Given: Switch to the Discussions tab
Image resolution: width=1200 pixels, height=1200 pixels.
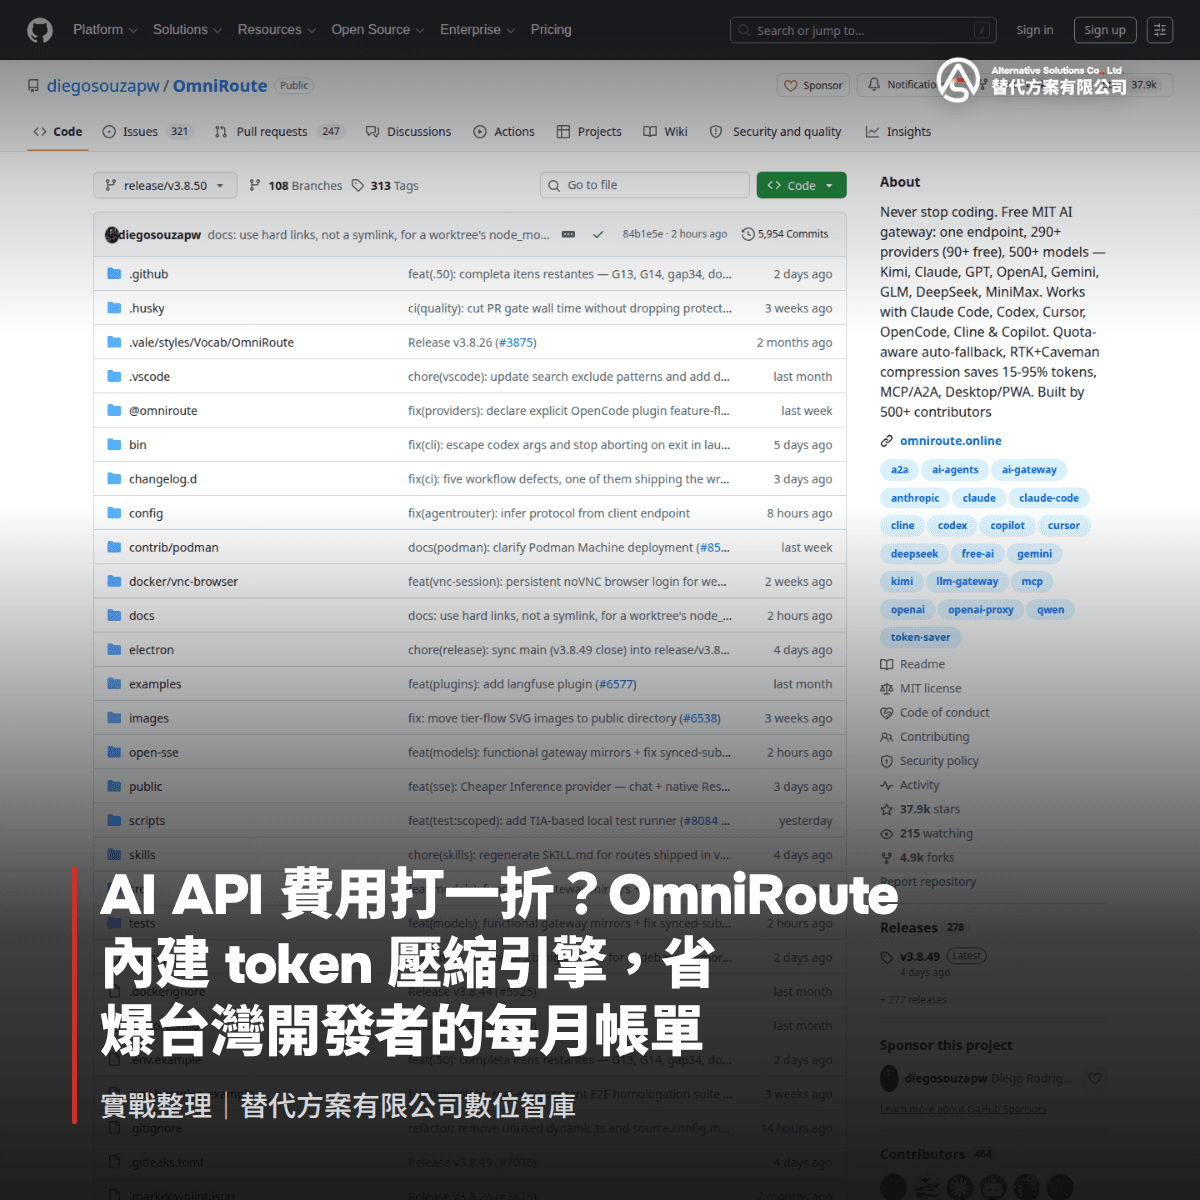Looking at the screenshot, I should point(408,132).
